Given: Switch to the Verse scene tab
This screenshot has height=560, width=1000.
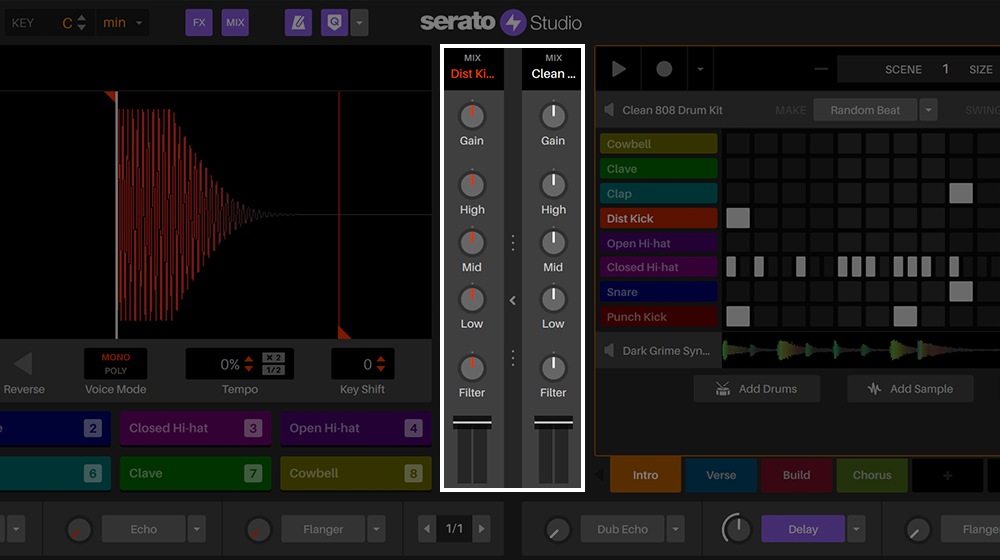Looking at the screenshot, I should tap(721, 475).
